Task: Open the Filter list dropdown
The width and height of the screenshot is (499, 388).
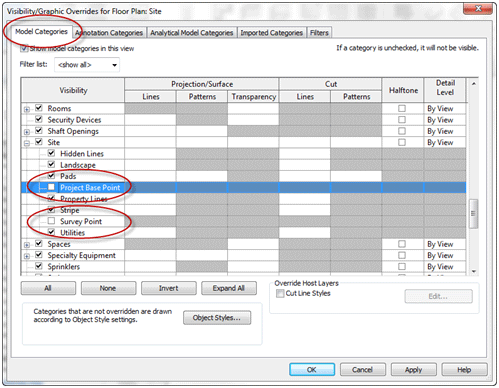Action: pyautogui.click(x=87, y=65)
